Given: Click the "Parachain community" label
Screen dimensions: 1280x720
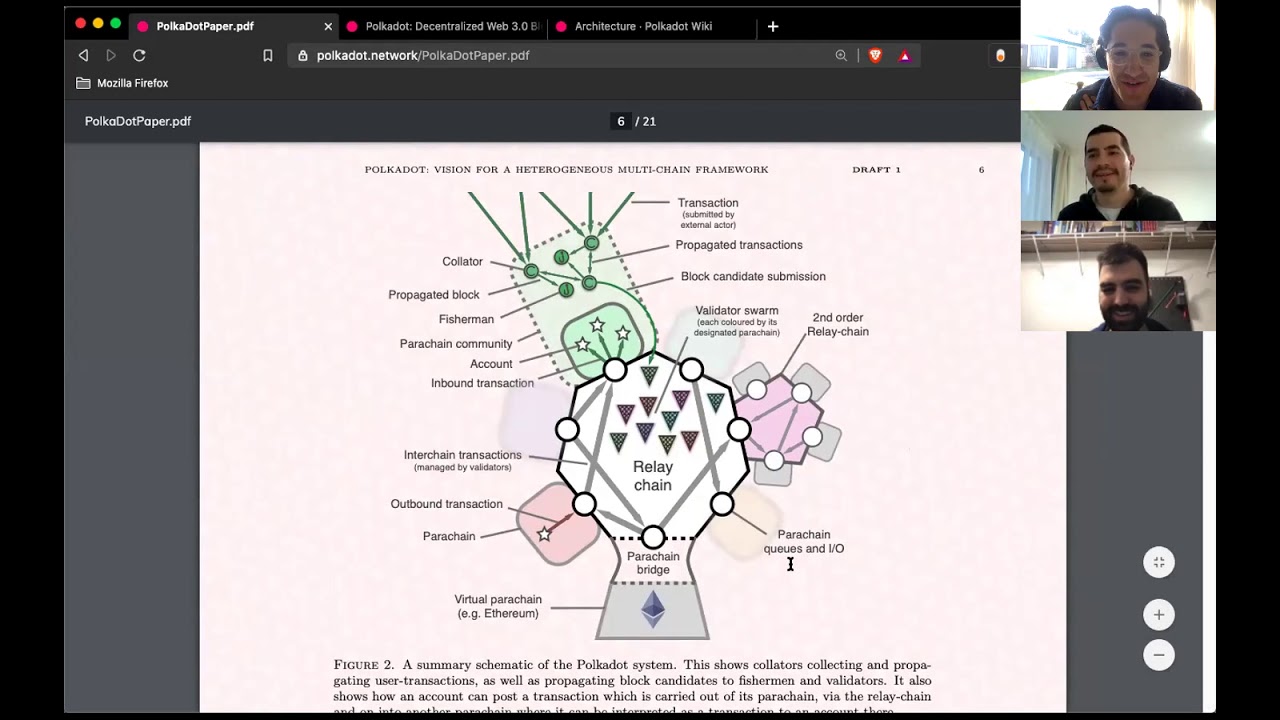Looking at the screenshot, I should pyautogui.click(x=456, y=343).
